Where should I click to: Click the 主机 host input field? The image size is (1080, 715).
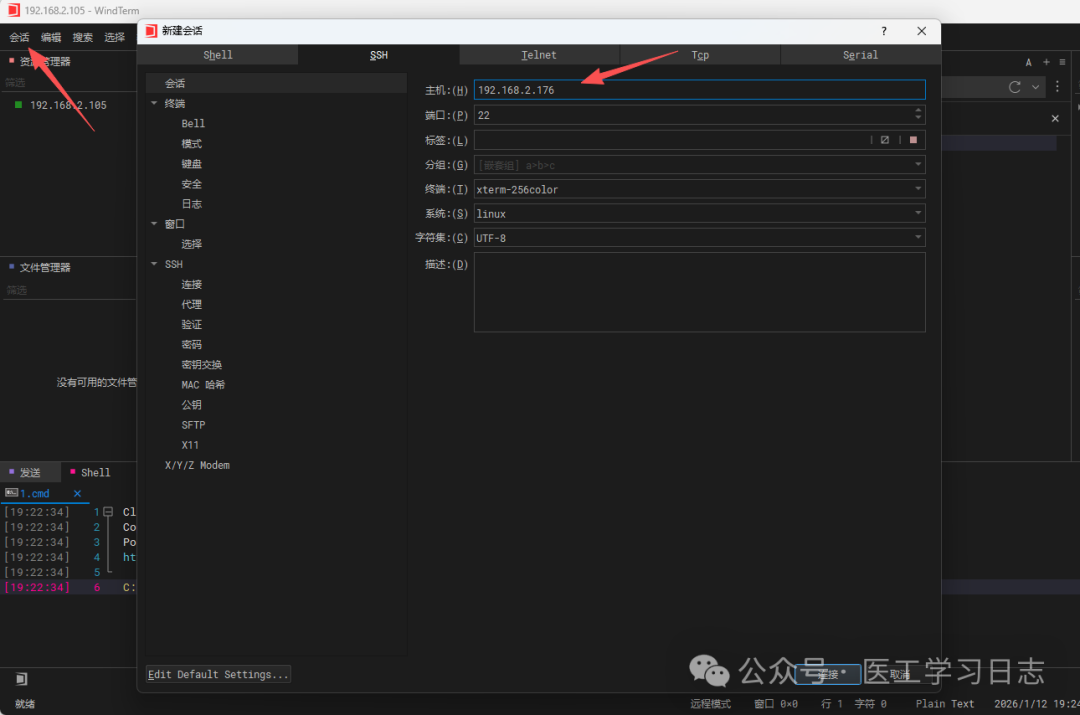click(x=698, y=90)
